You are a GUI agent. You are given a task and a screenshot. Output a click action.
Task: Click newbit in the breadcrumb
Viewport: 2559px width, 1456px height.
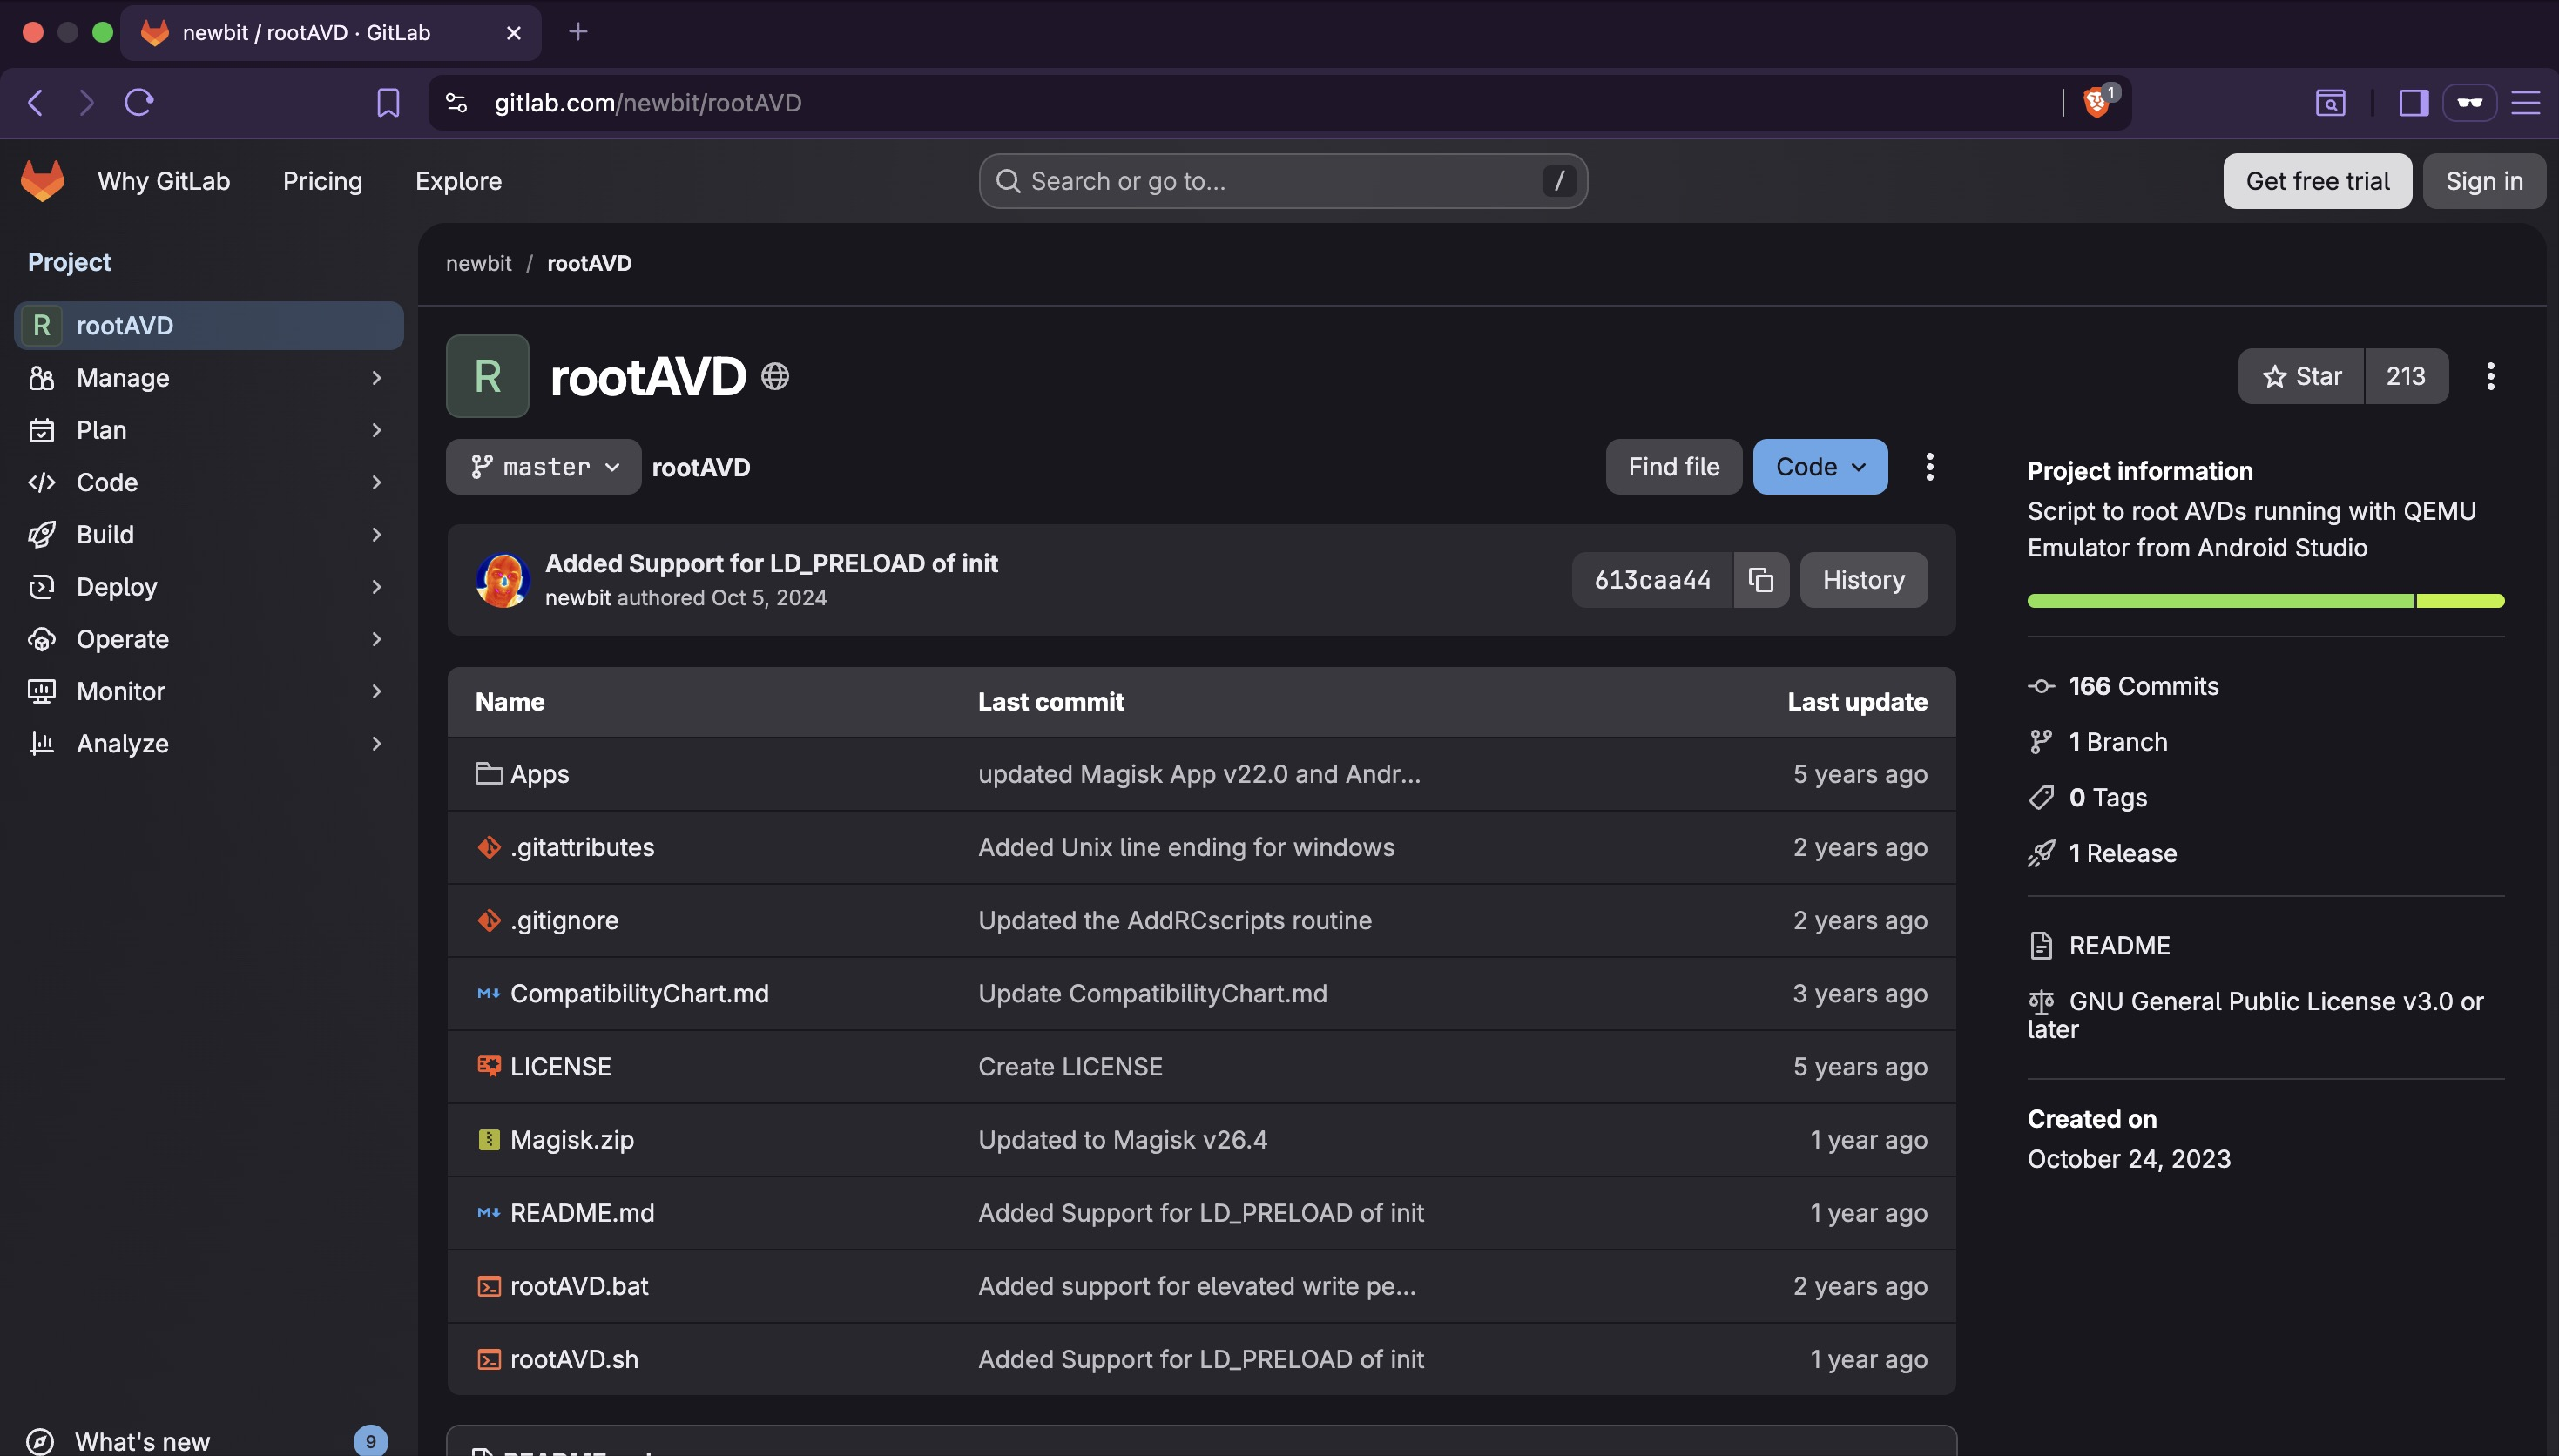coord(478,263)
